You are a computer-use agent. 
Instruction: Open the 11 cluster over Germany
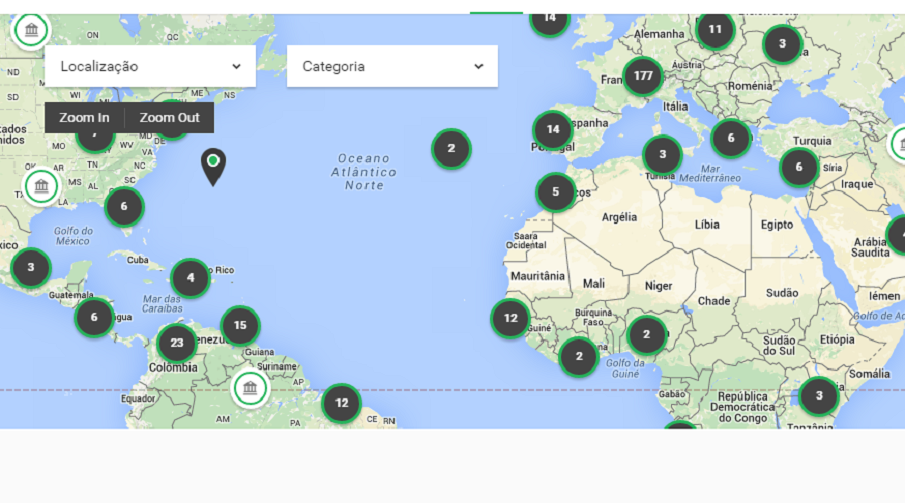[715, 29]
